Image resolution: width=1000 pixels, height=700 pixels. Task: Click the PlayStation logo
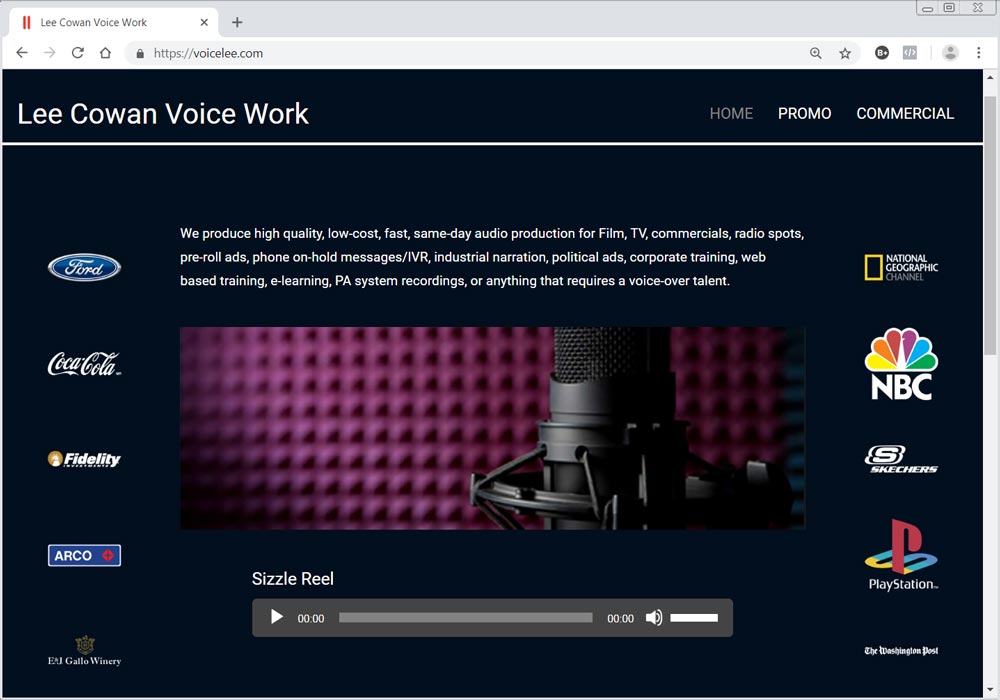click(x=901, y=555)
